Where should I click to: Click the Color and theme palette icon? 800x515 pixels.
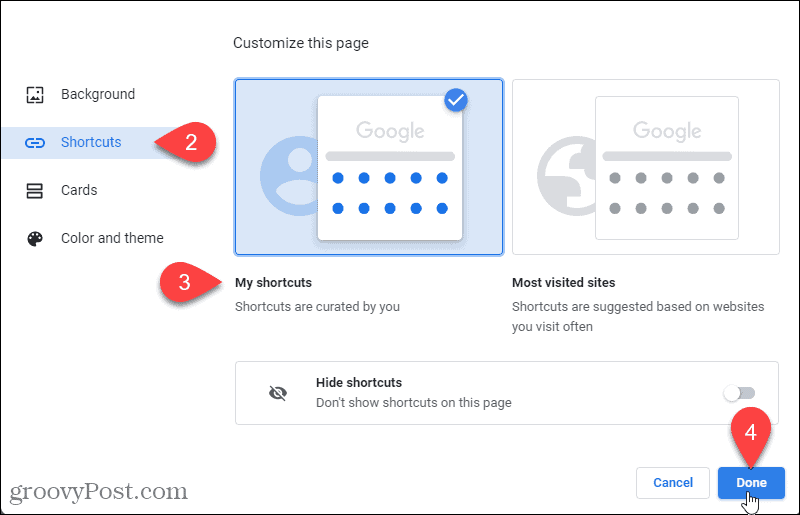(35, 238)
